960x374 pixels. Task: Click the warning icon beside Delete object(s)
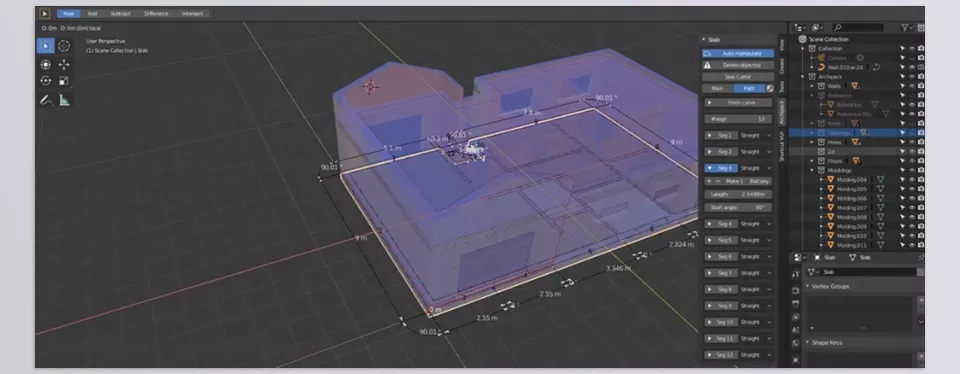tap(707, 65)
